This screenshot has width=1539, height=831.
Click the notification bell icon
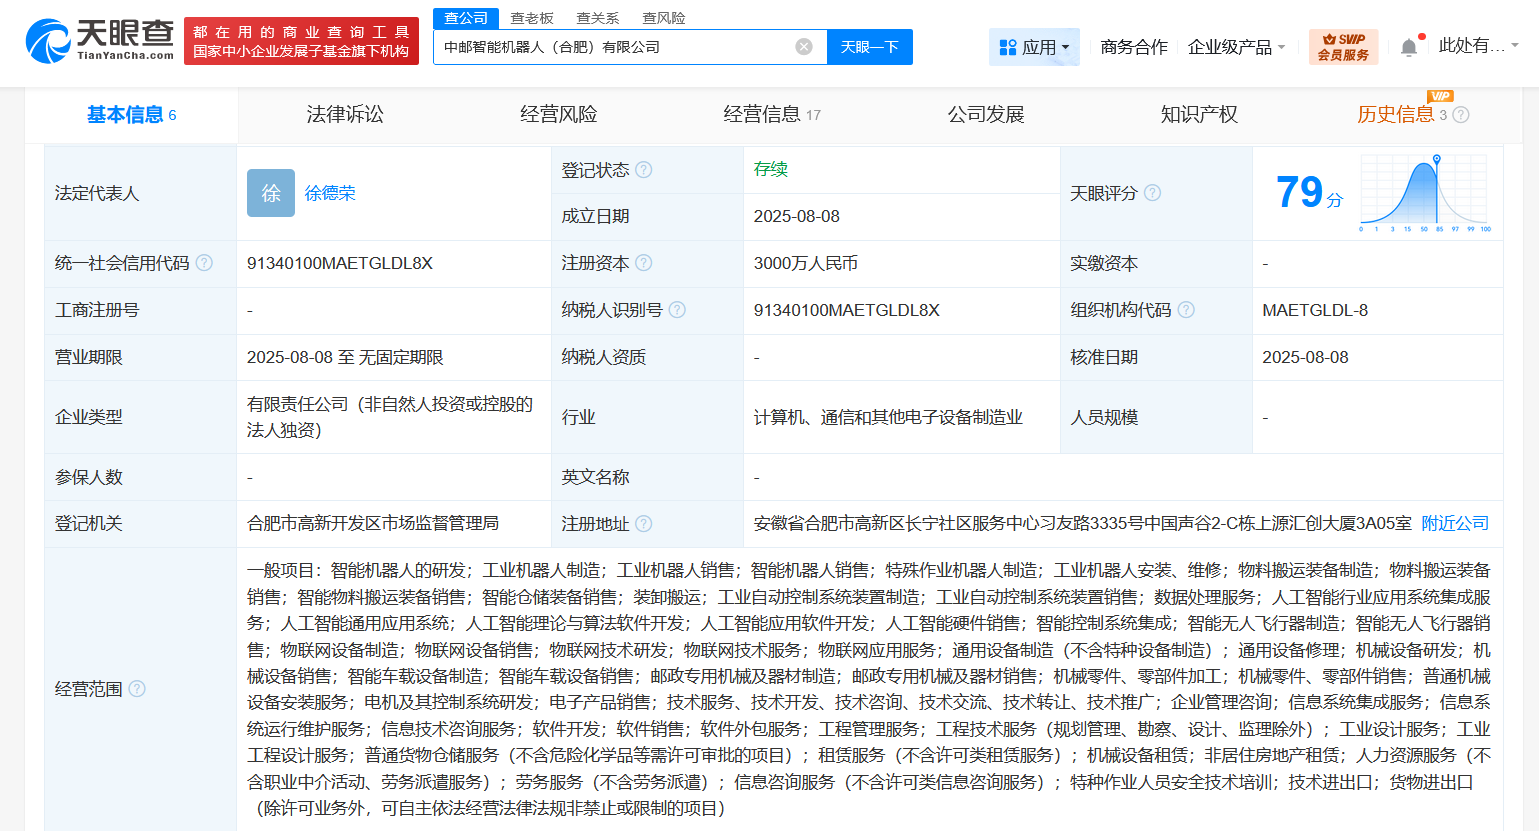coord(1409,45)
